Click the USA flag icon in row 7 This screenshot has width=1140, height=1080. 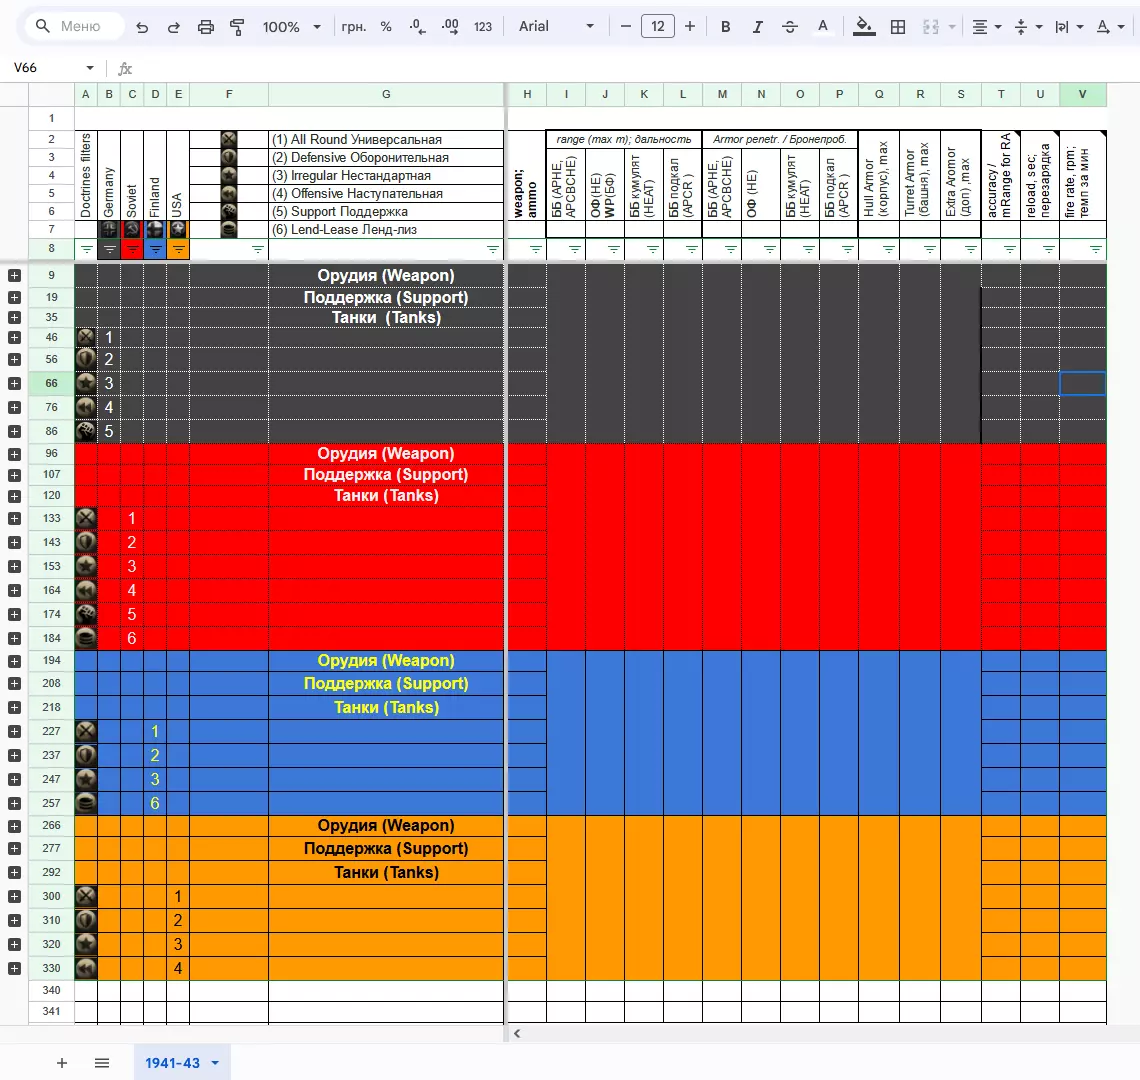(178, 229)
